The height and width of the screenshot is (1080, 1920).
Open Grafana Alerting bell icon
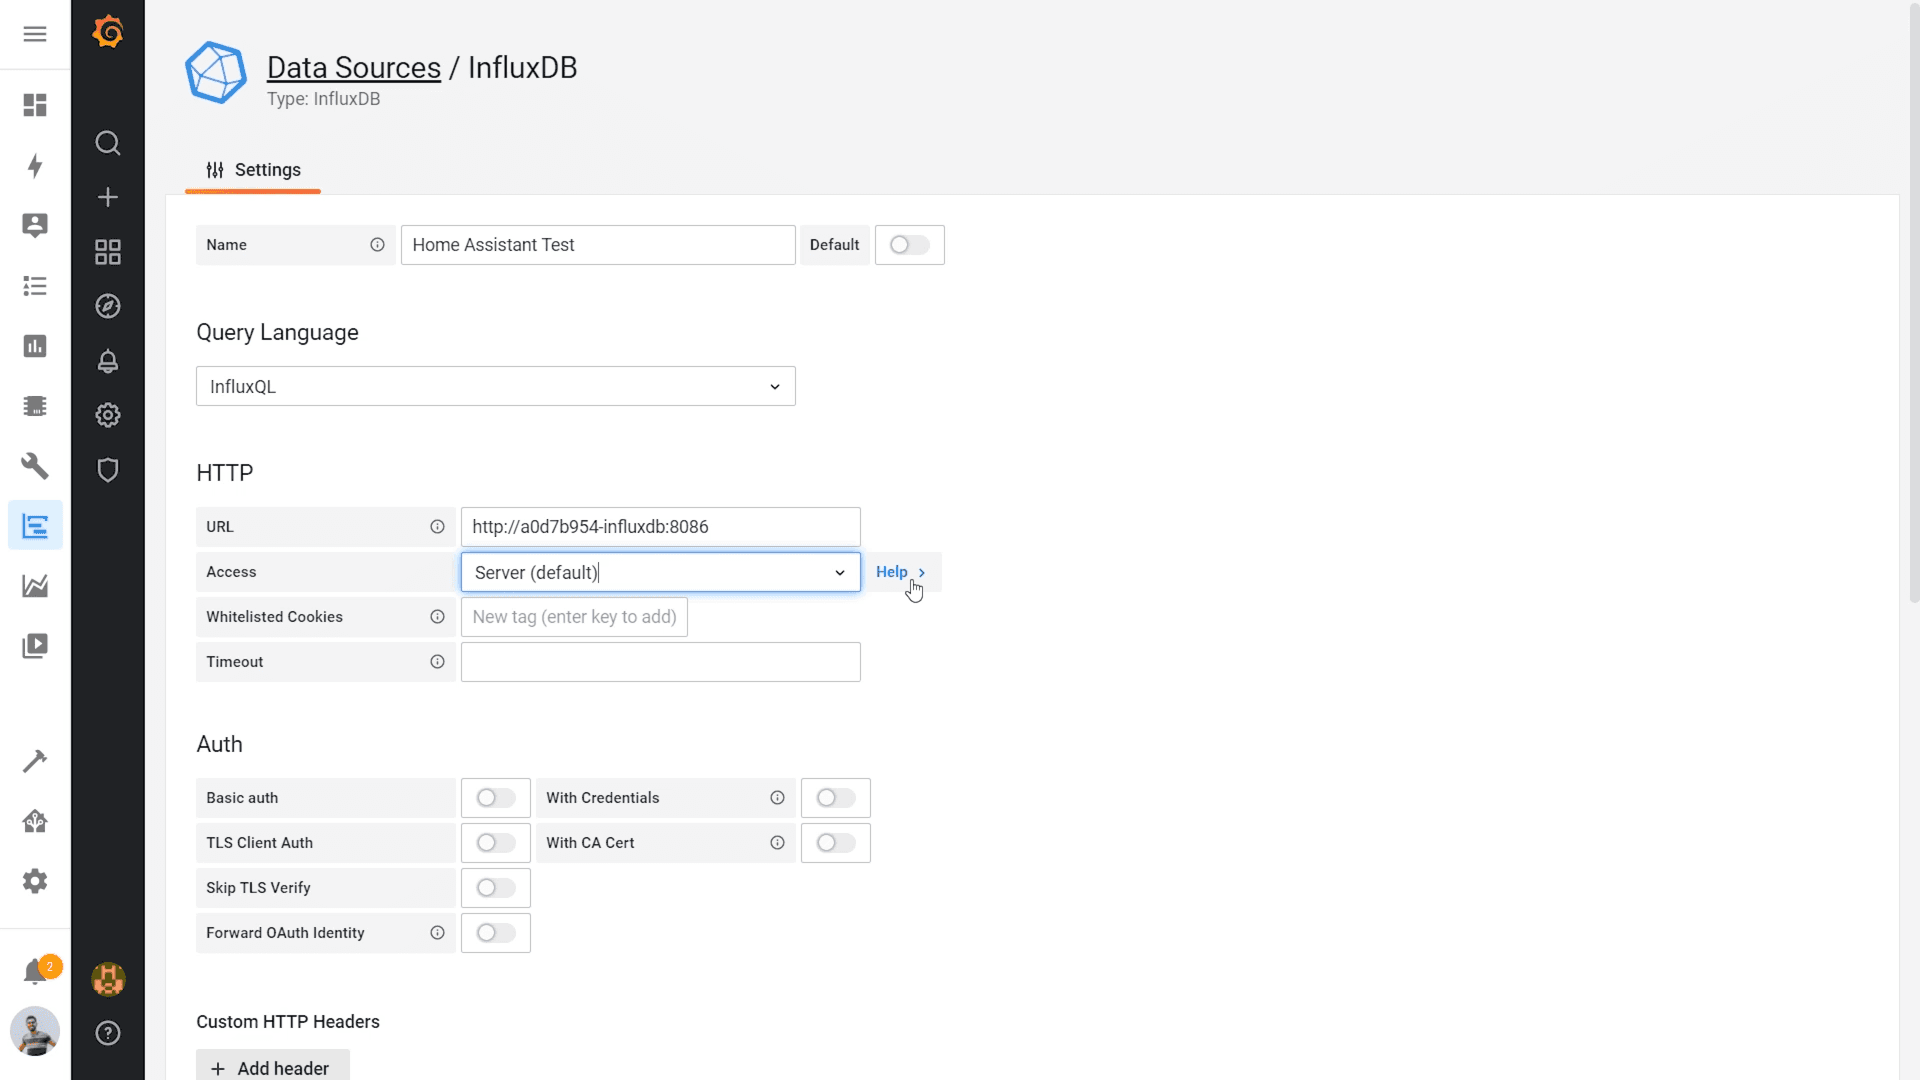[108, 362]
